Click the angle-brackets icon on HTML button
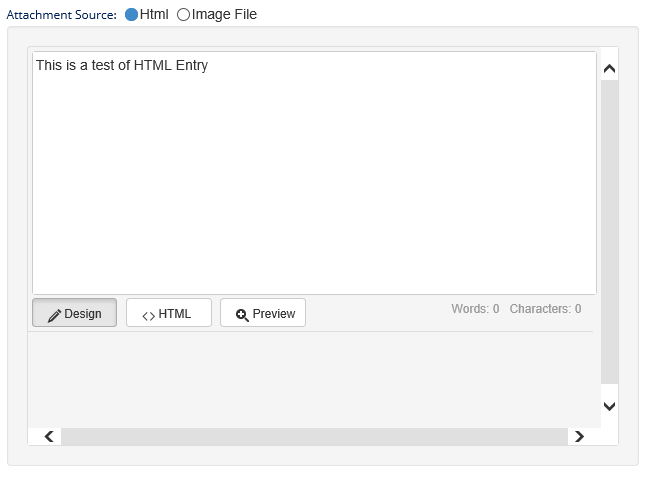 click(148, 315)
